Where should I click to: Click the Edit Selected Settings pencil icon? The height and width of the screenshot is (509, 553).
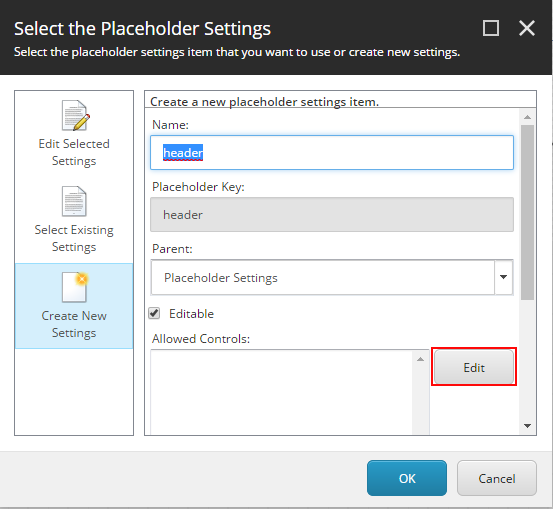coord(75,115)
